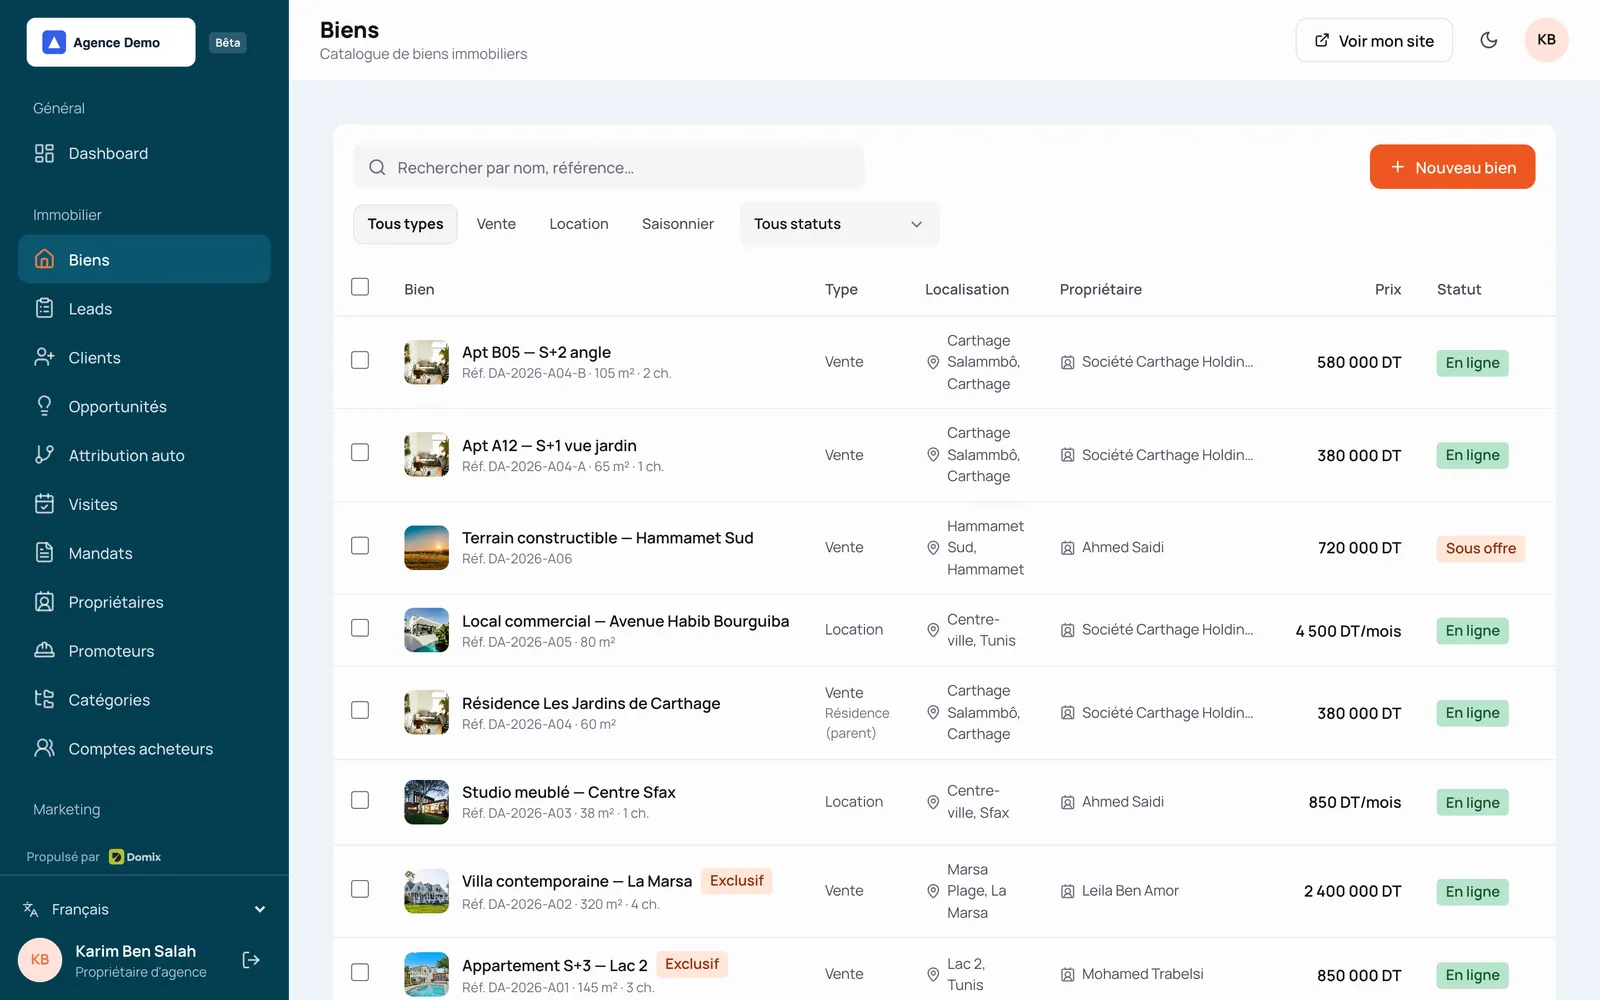The image size is (1600, 1000).
Task: Check the Apt B05 — S+2 angle row
Action: click(x=360, y=360)
